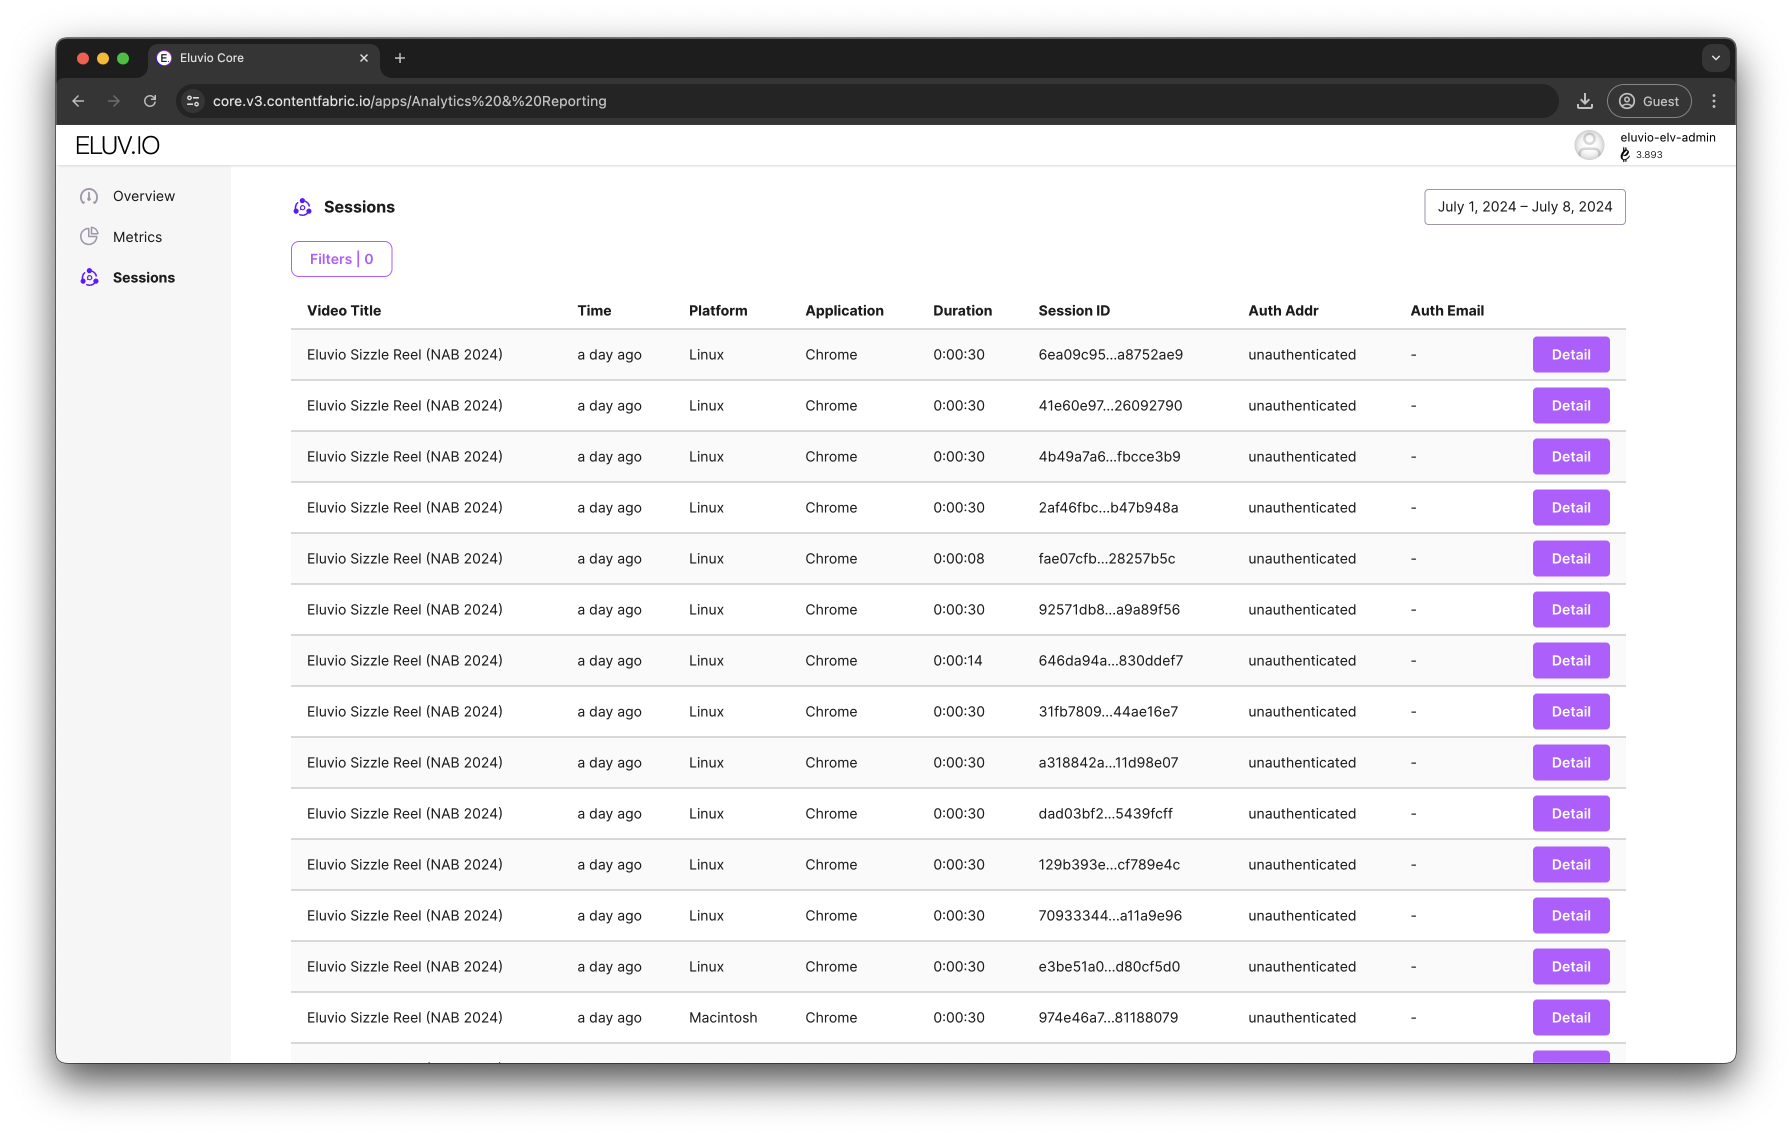Open the Metrics menu item
The image size is (1792, 1137).
tap(137, 237)
